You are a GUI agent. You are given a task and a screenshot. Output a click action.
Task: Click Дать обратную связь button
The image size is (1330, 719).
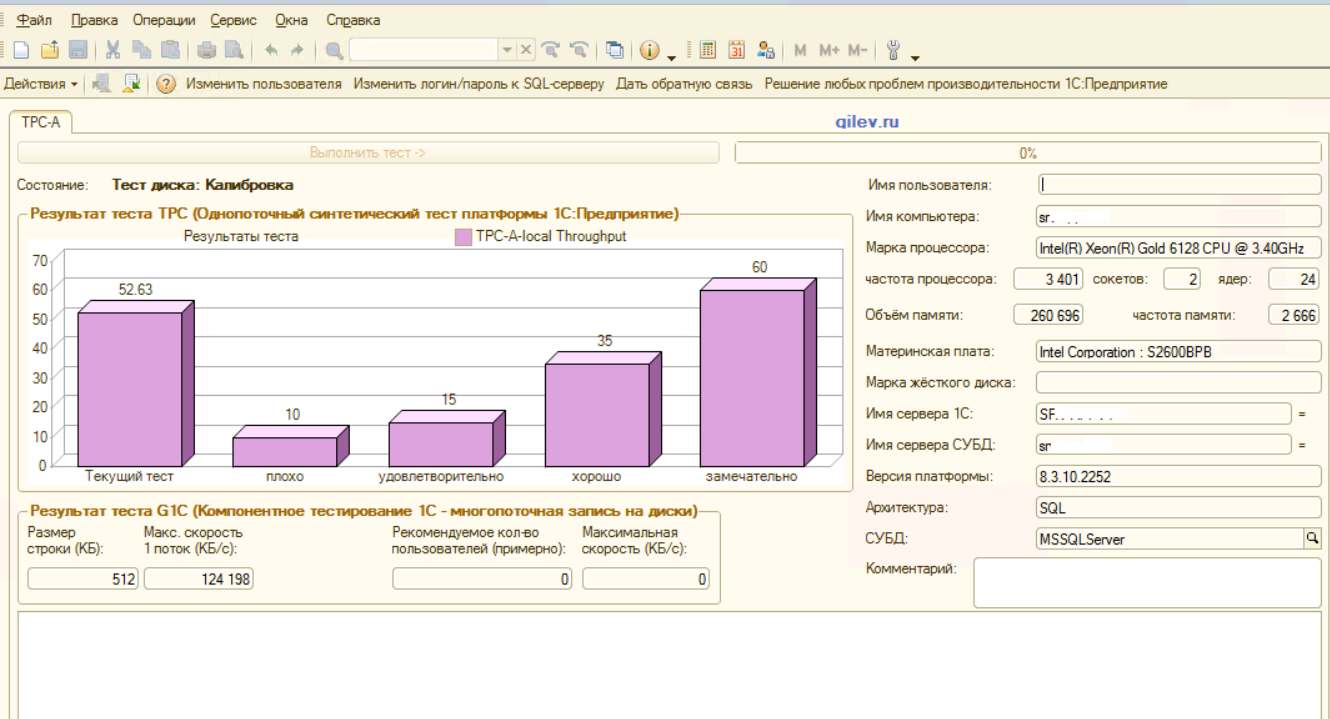(x=683, y=84)
